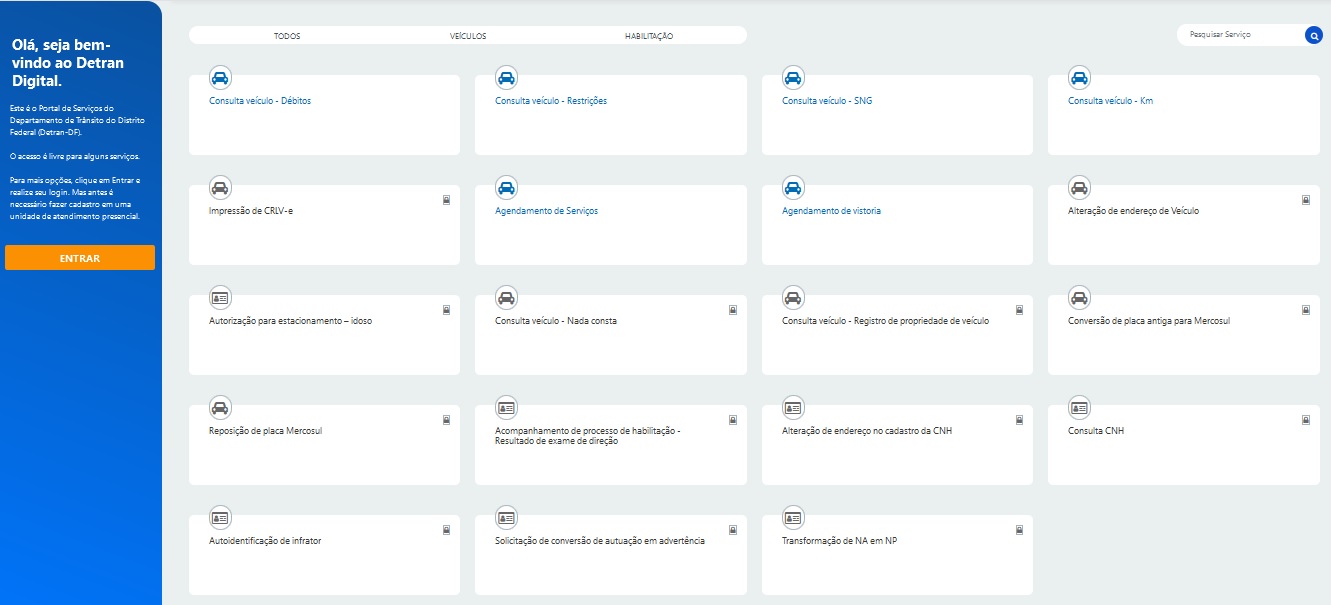The image size is (1331, 605).
Task: Select the HABILITAÇÃO filter tab
Action: (649, 36)
